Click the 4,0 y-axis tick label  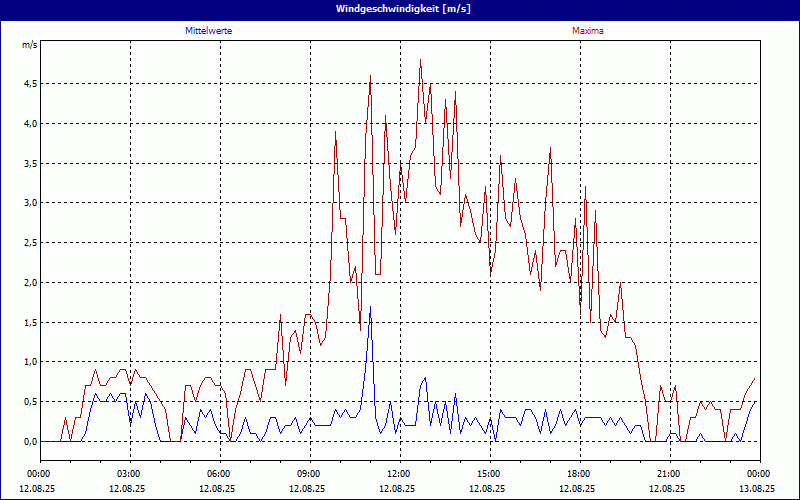(30, 124)
